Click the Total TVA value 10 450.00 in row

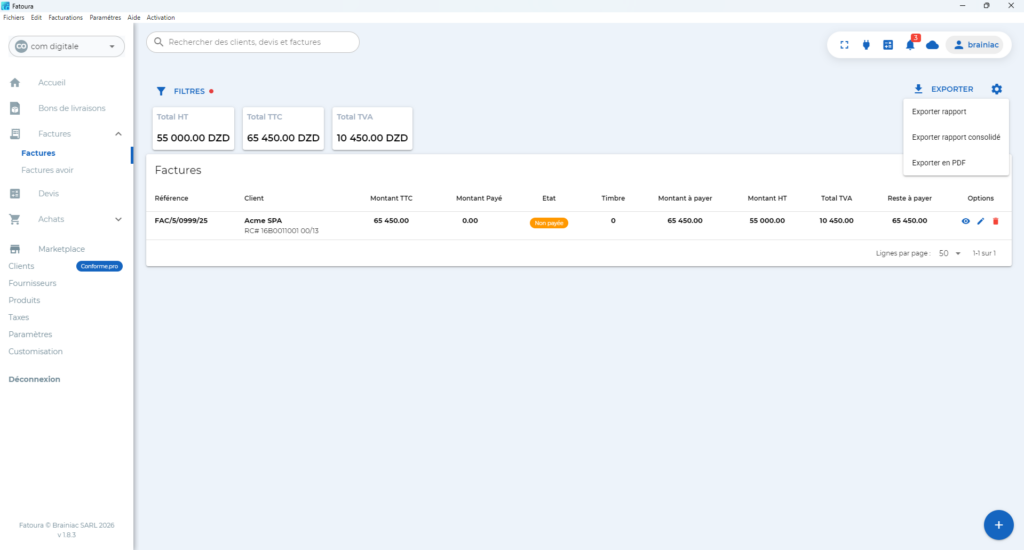(x=836, y=221)
